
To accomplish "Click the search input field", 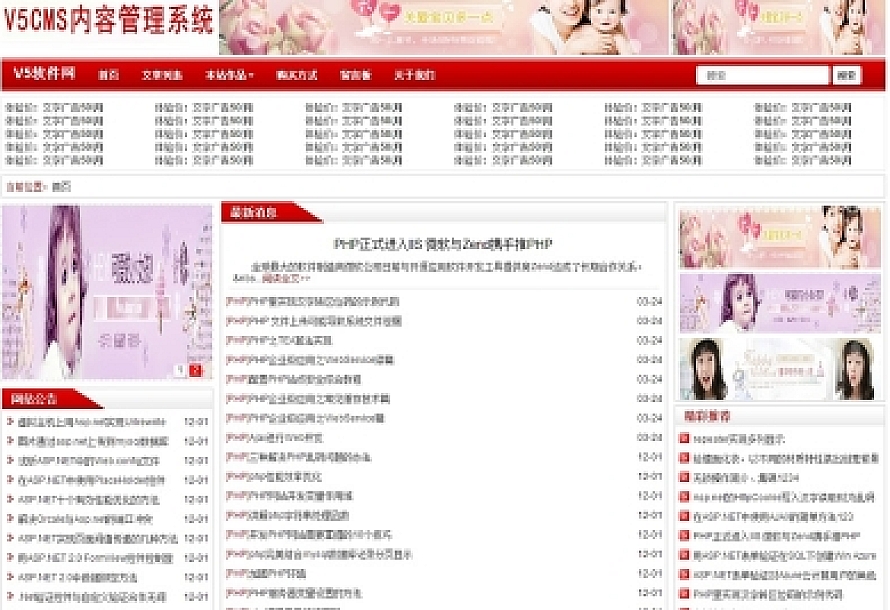I will [x=761, y=75].
